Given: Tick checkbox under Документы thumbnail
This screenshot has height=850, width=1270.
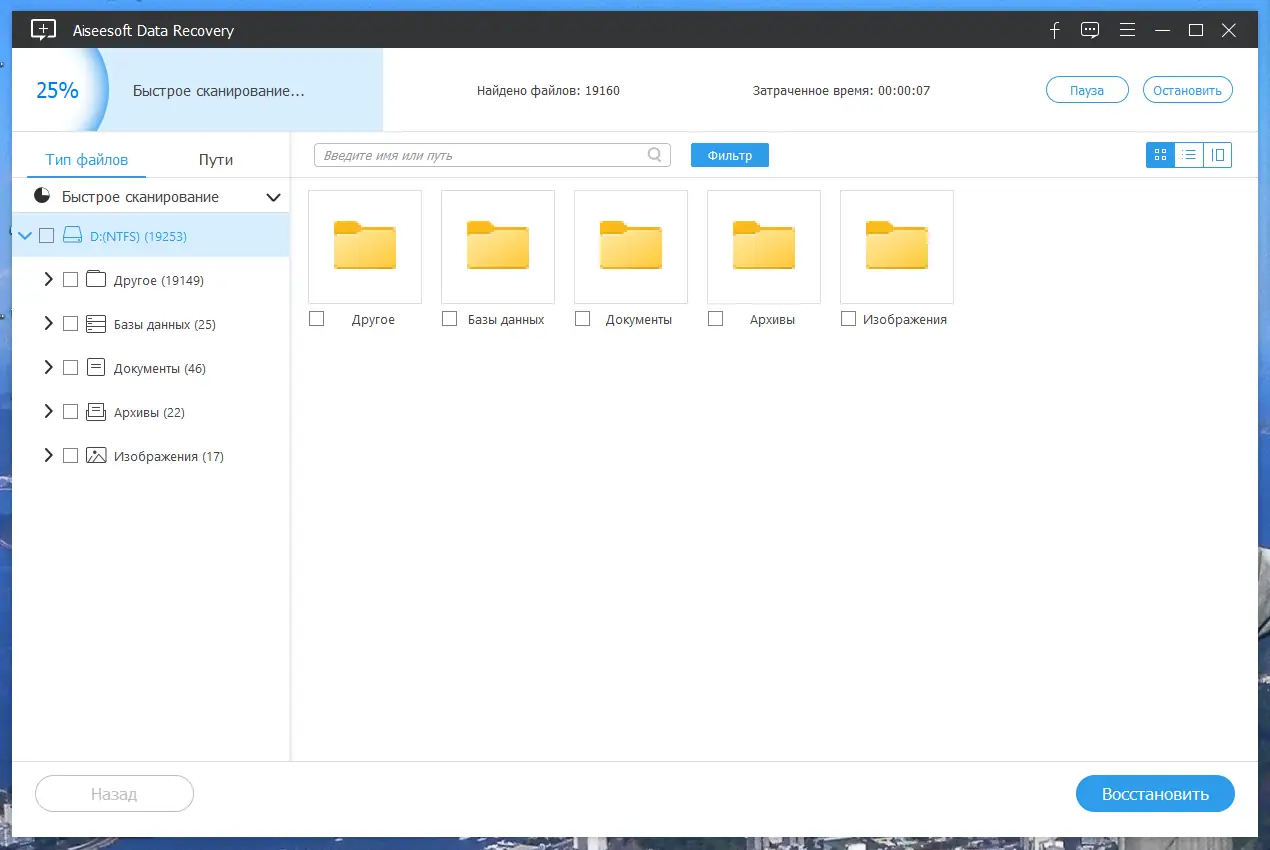Looking at the screenshot, I should 582,319.
